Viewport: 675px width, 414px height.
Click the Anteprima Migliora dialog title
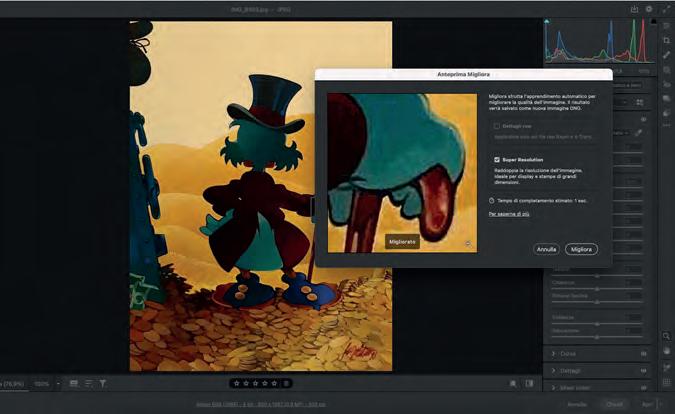(463, 74)
